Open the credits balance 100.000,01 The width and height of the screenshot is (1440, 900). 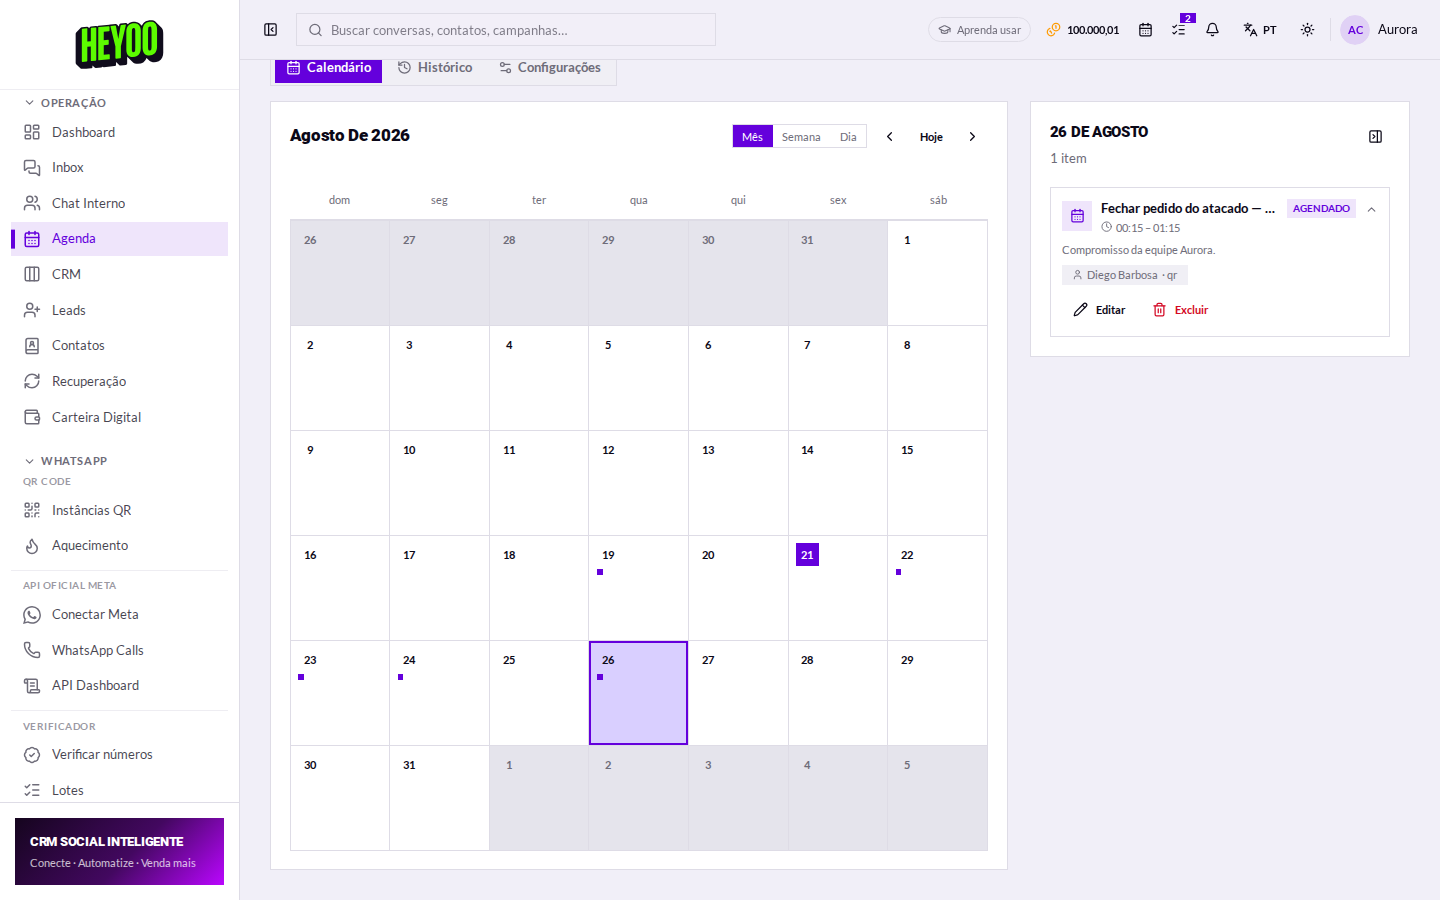[x=1083, y=30]
